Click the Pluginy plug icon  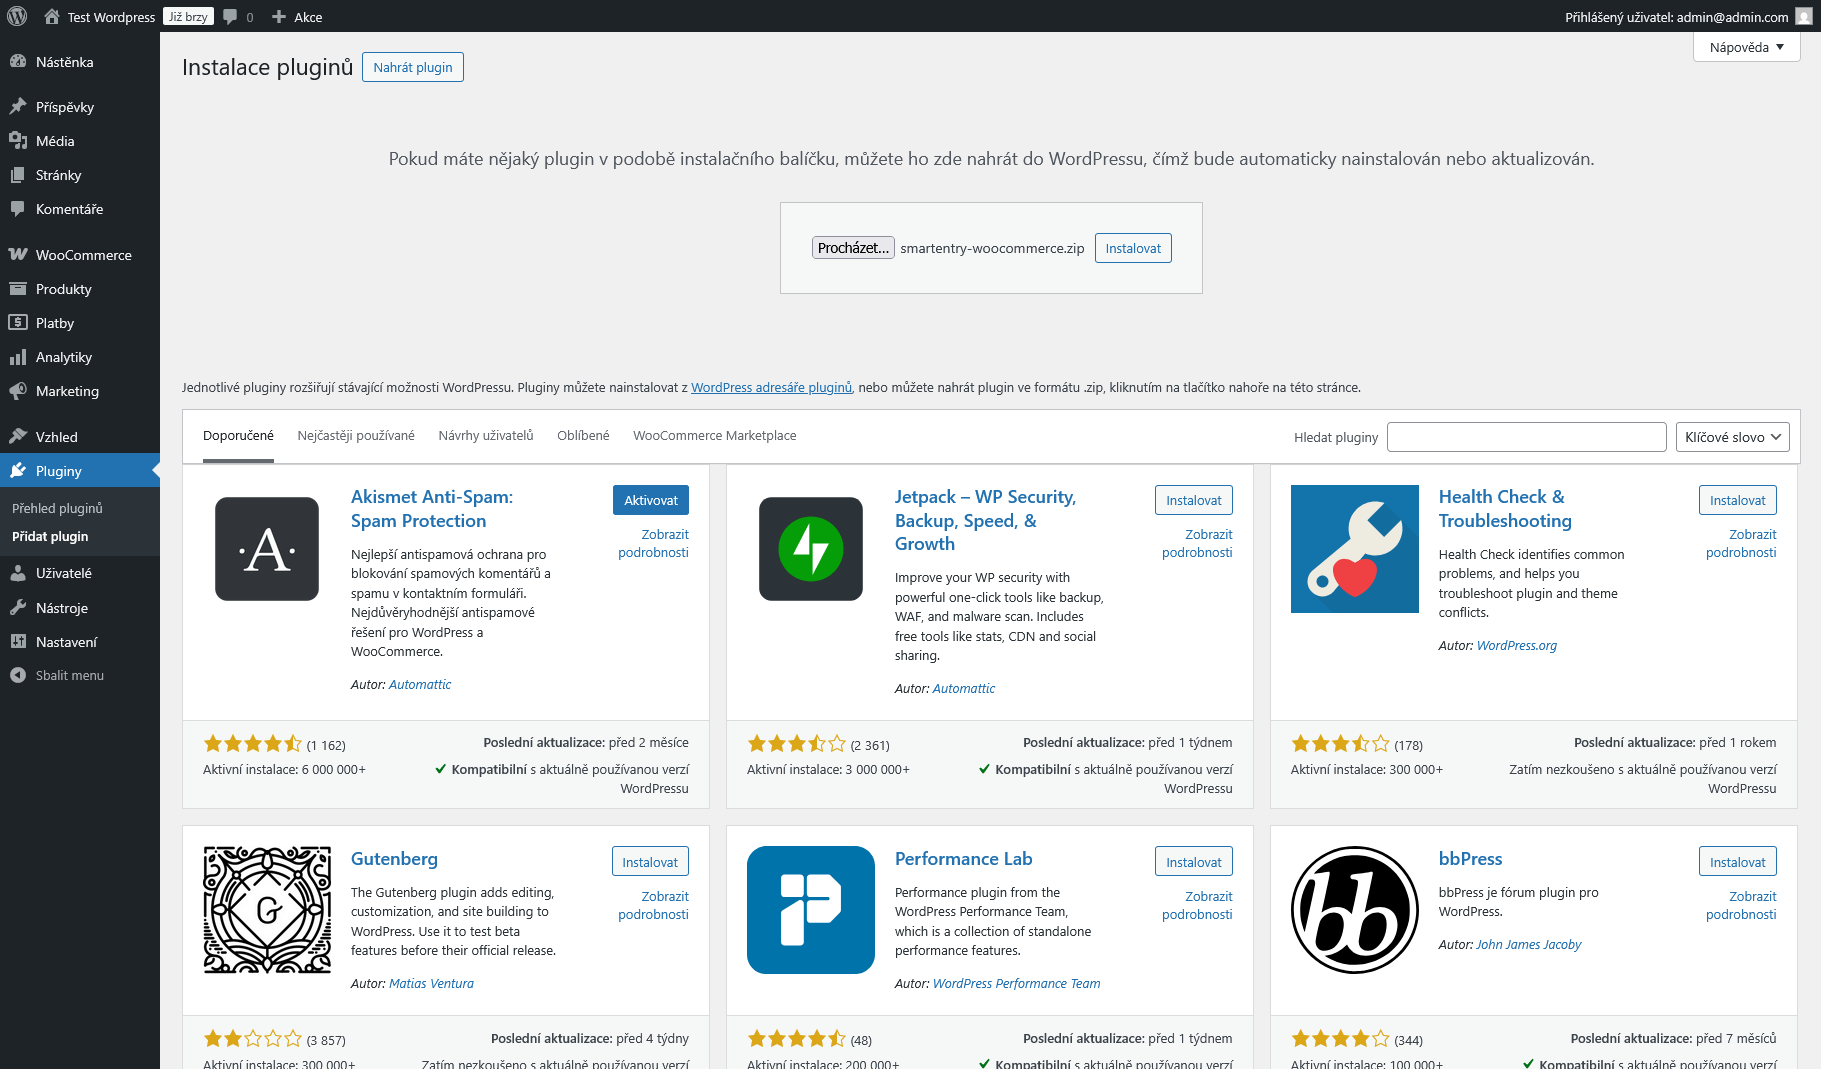click(x=20, y=470)
